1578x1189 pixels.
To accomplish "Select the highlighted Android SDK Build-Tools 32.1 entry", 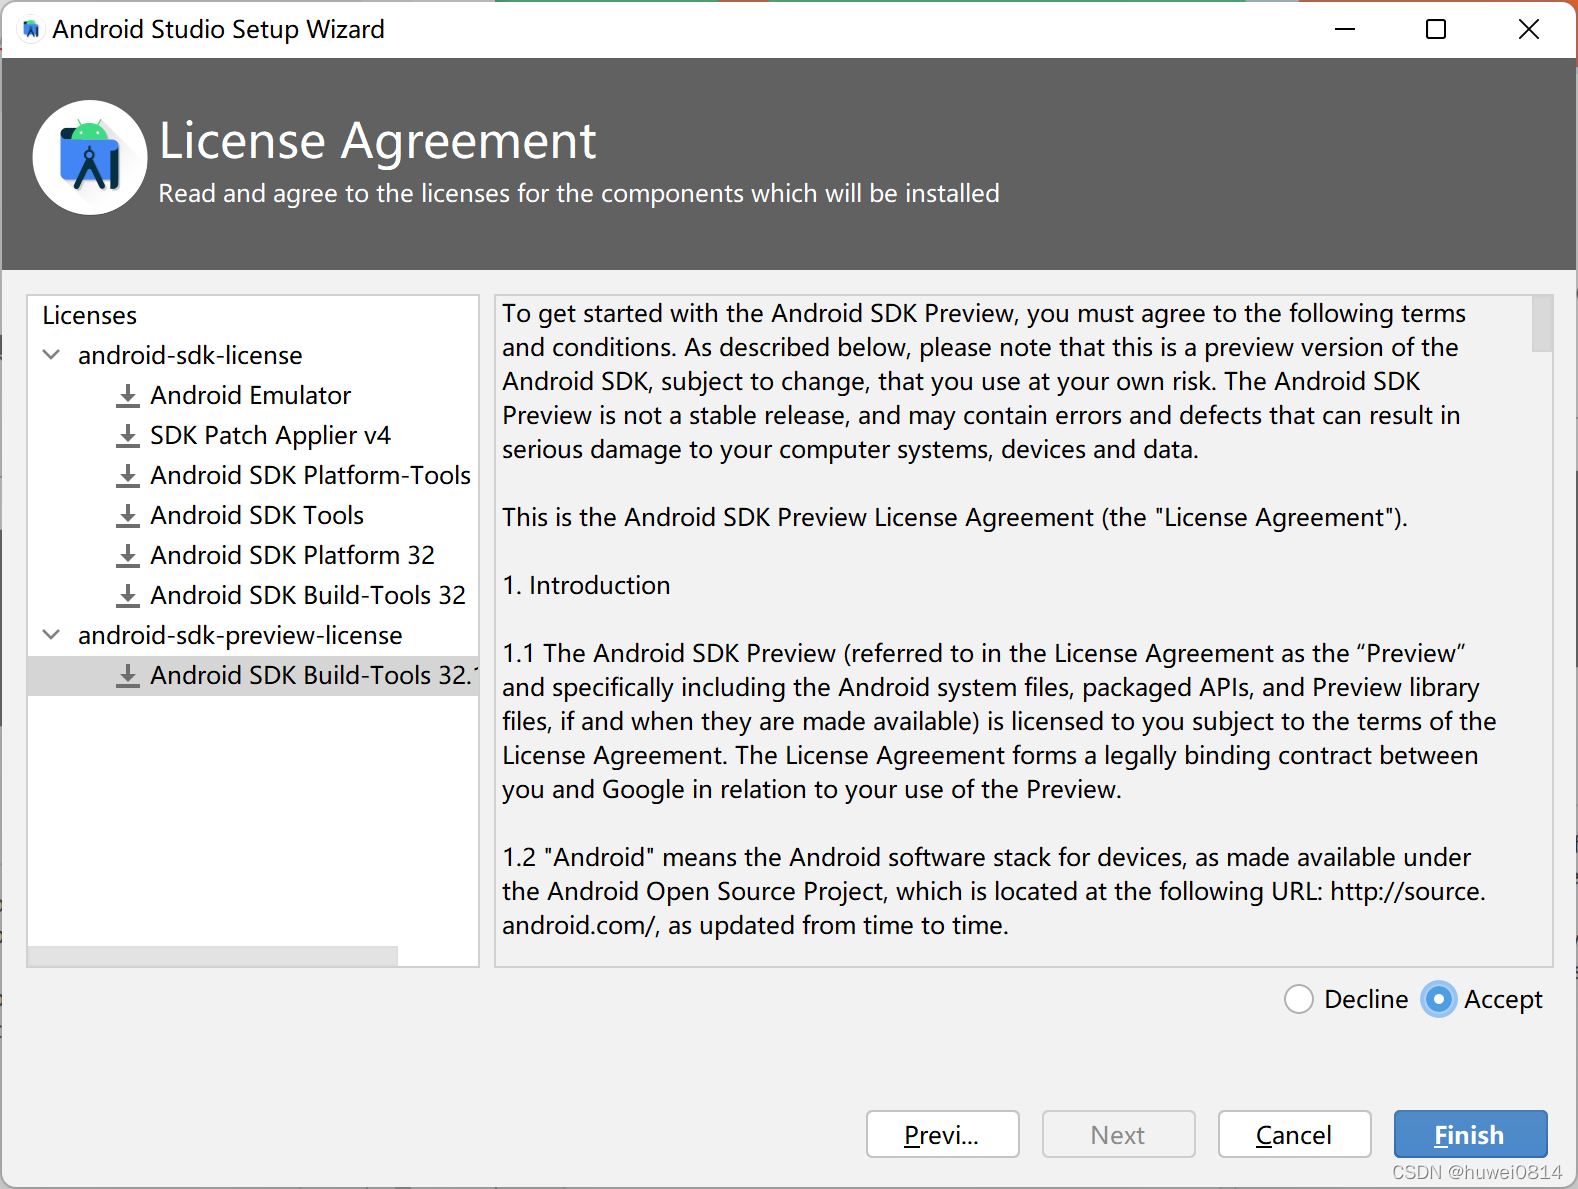I will (x=253, y=676).
